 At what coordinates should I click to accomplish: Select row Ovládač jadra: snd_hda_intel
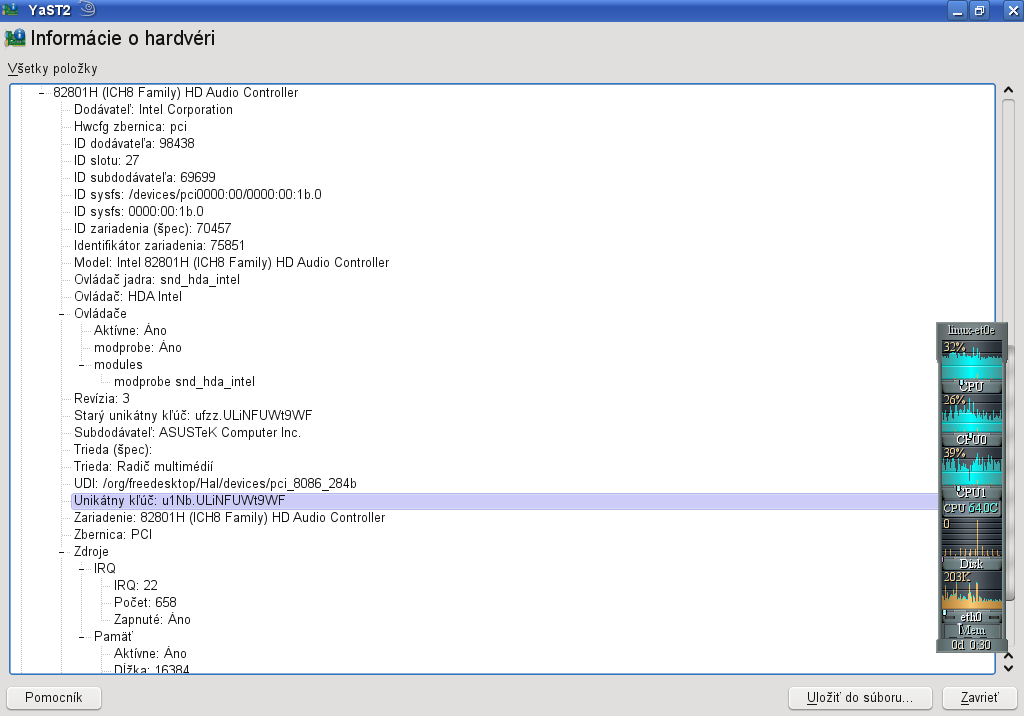(x=157, y=280)
